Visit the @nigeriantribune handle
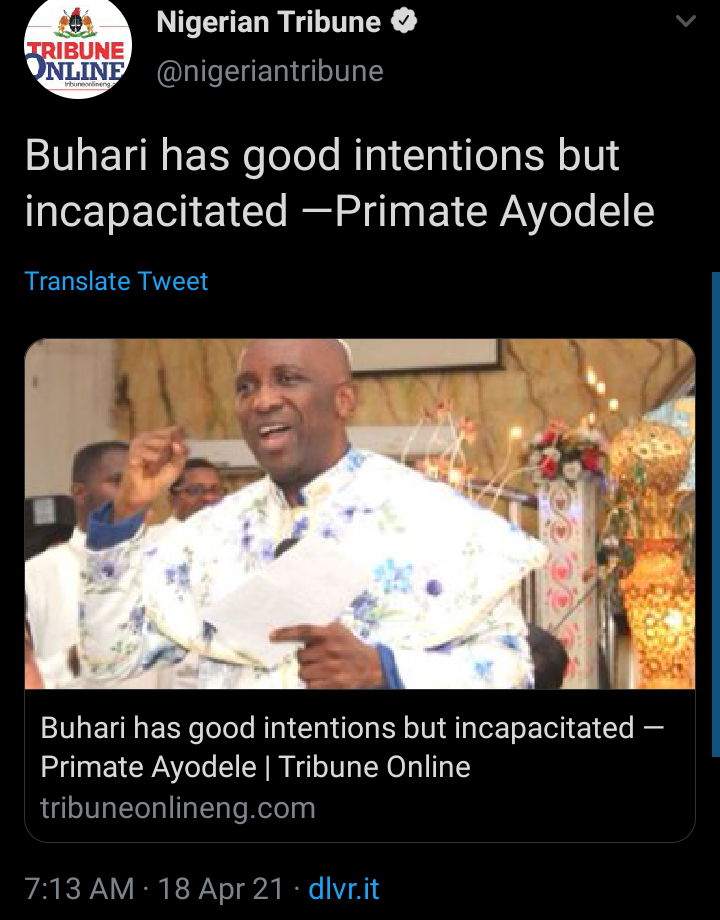 coord(270,72)
